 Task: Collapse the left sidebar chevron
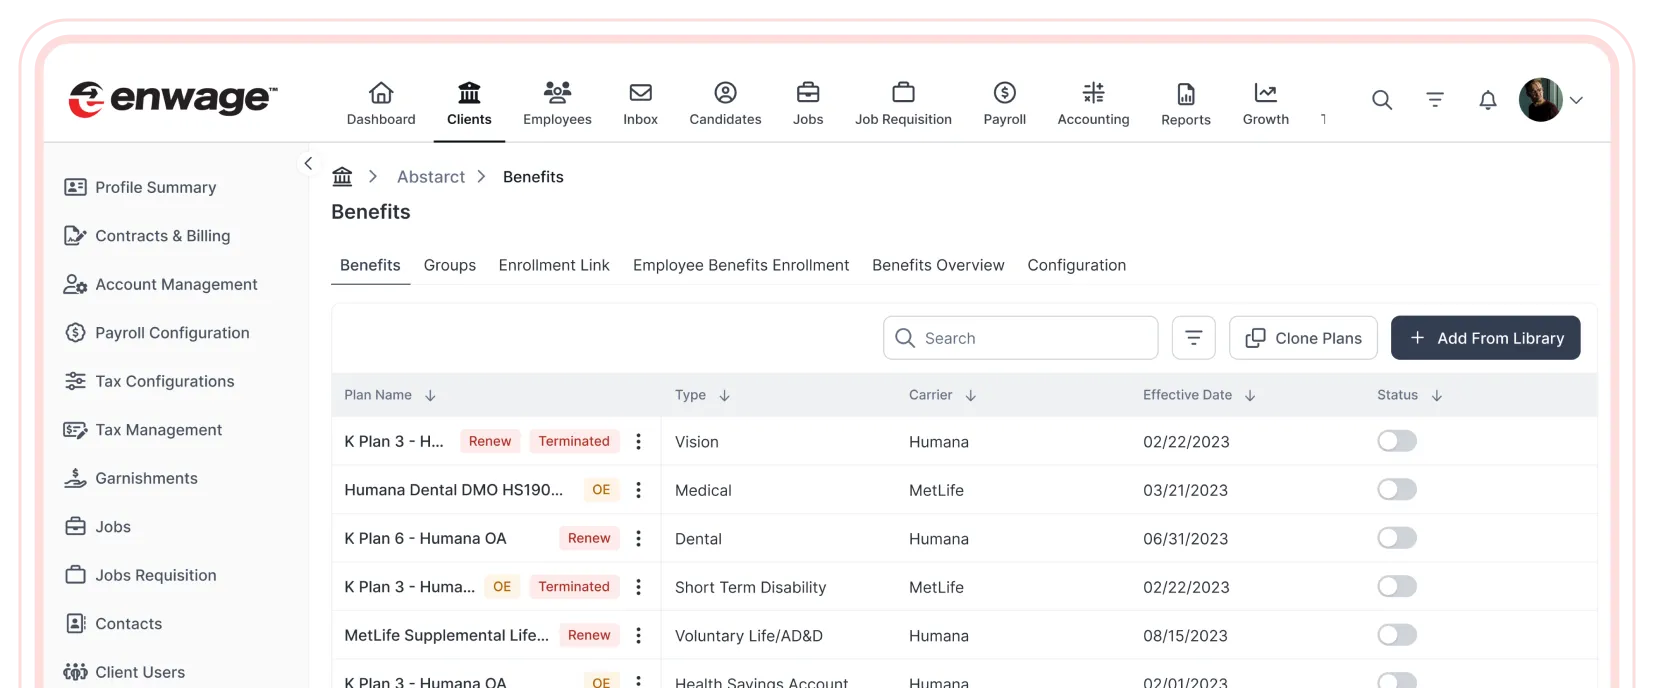click(x=308, y=163)
